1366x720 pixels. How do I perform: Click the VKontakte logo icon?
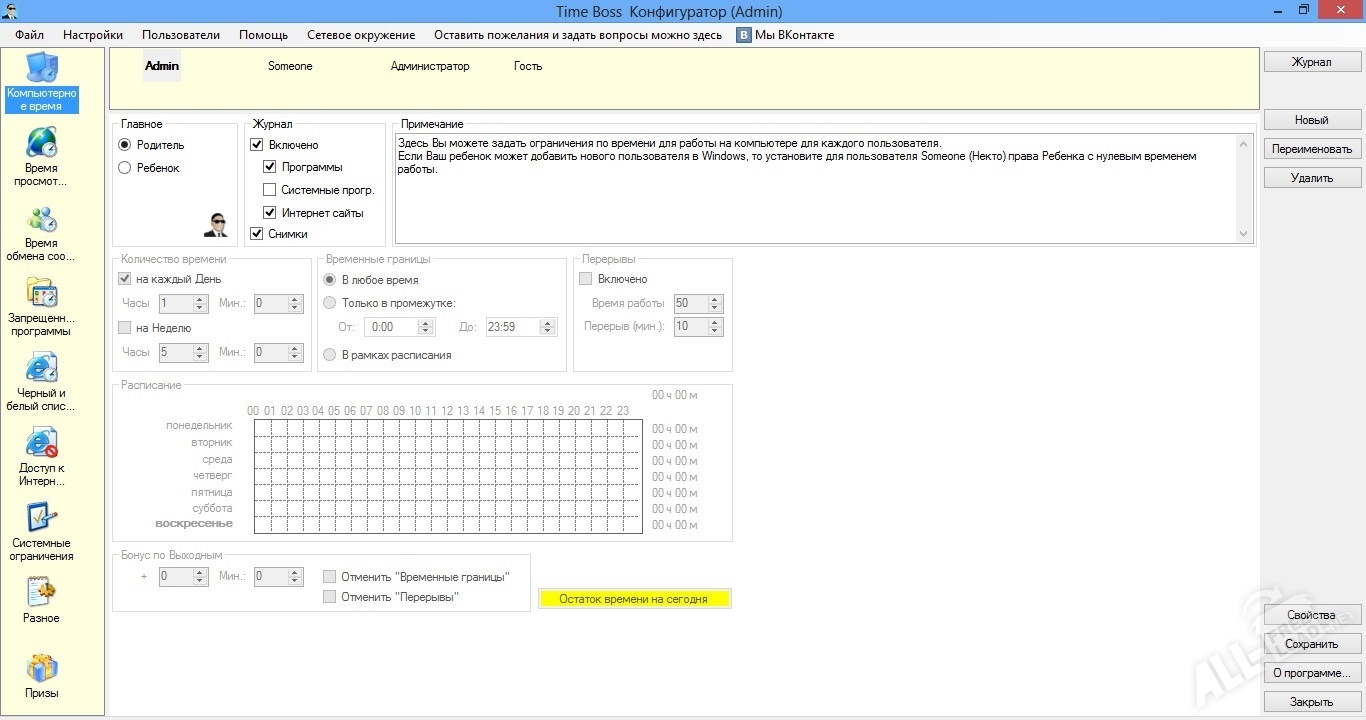click(744, 35)
